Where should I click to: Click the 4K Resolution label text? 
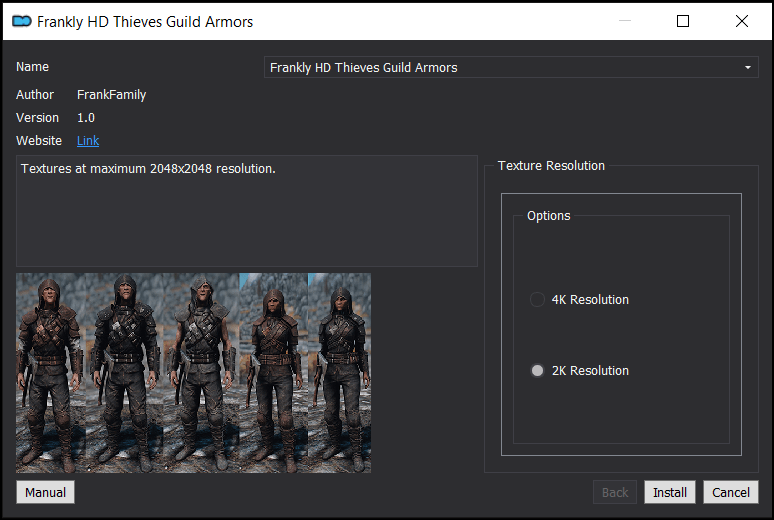pyautogui.click(x=590, y=300)
